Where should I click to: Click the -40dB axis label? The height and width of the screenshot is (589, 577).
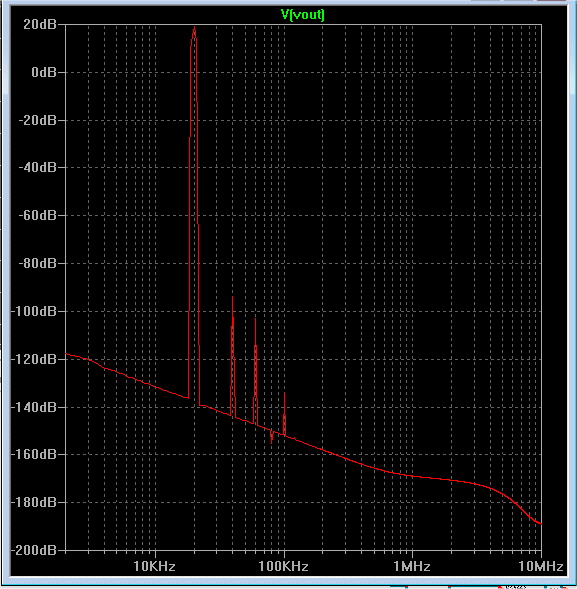pyautogui.click(x=38, y=167)
